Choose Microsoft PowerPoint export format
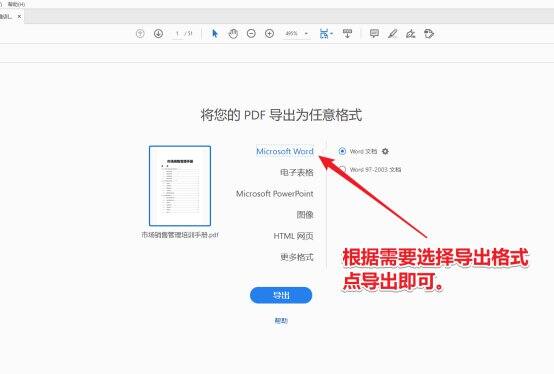Viewport: 554px width, 374px height. (x=275, y=194)
